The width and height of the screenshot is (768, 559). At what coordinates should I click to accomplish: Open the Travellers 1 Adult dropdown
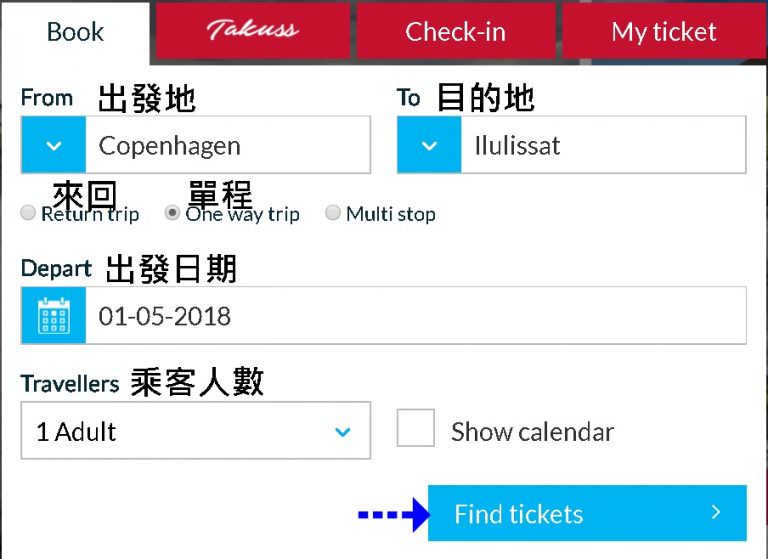click(x=195, y=431)
